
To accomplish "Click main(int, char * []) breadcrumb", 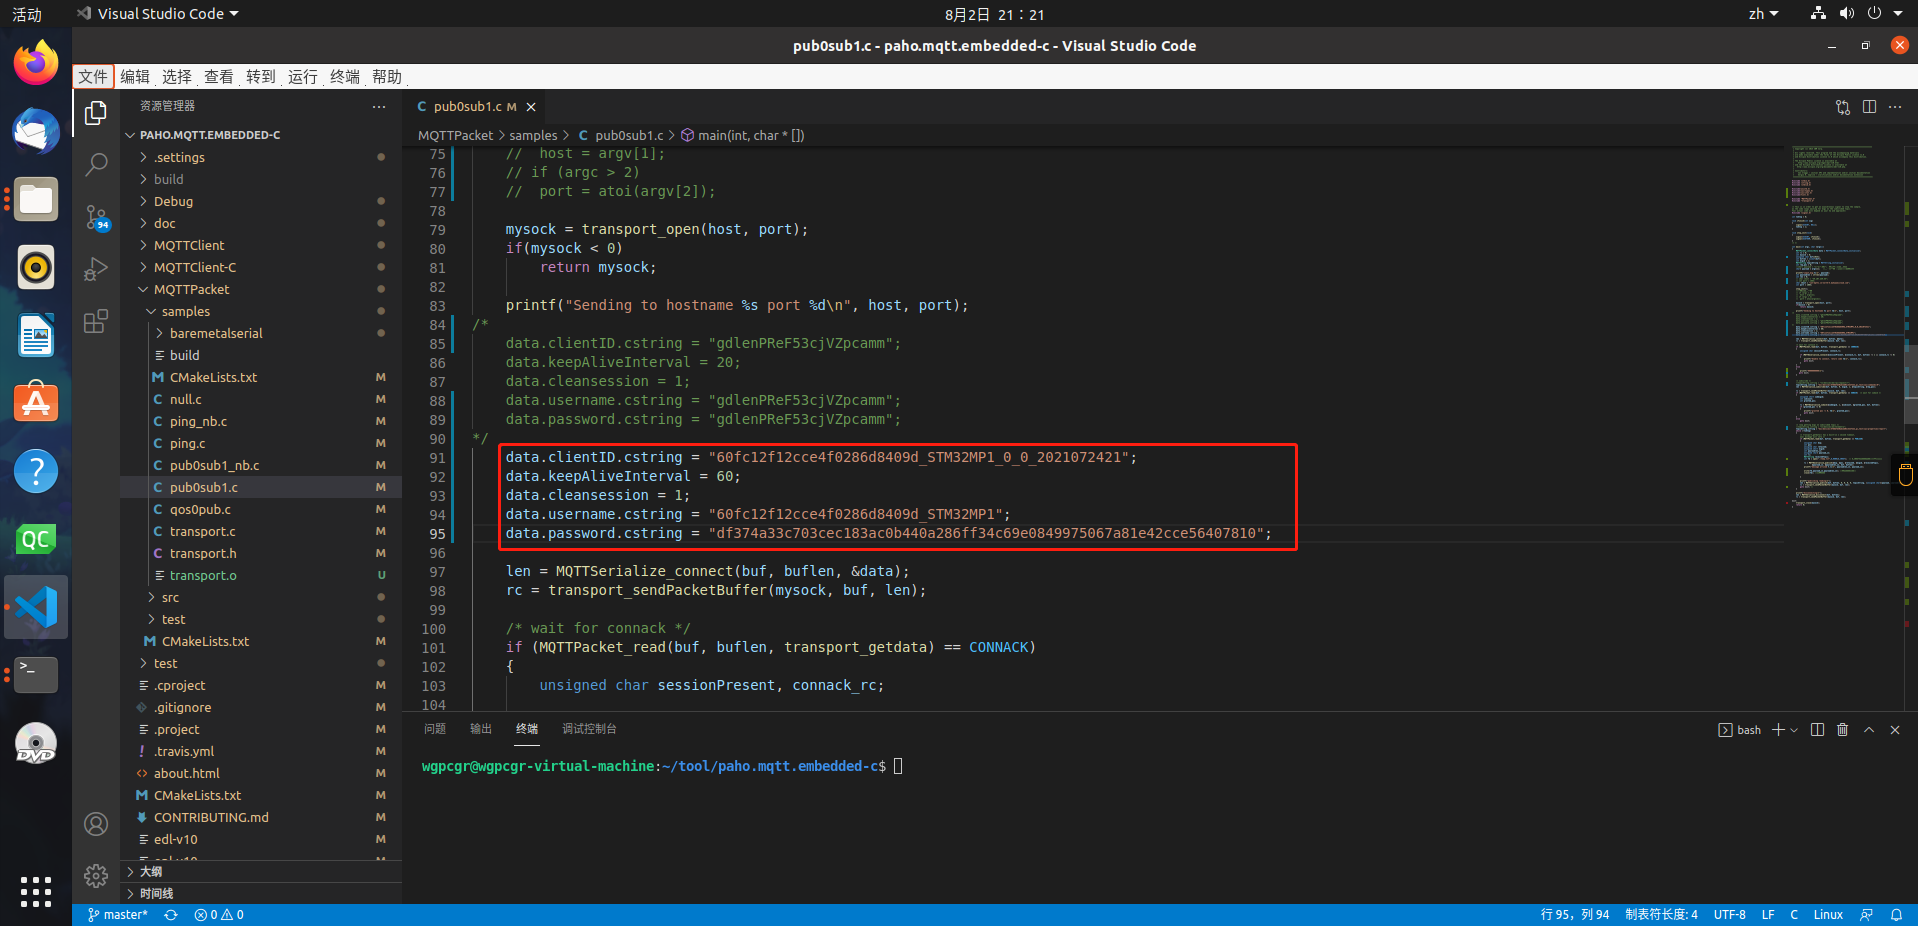I will coord(742,135).
